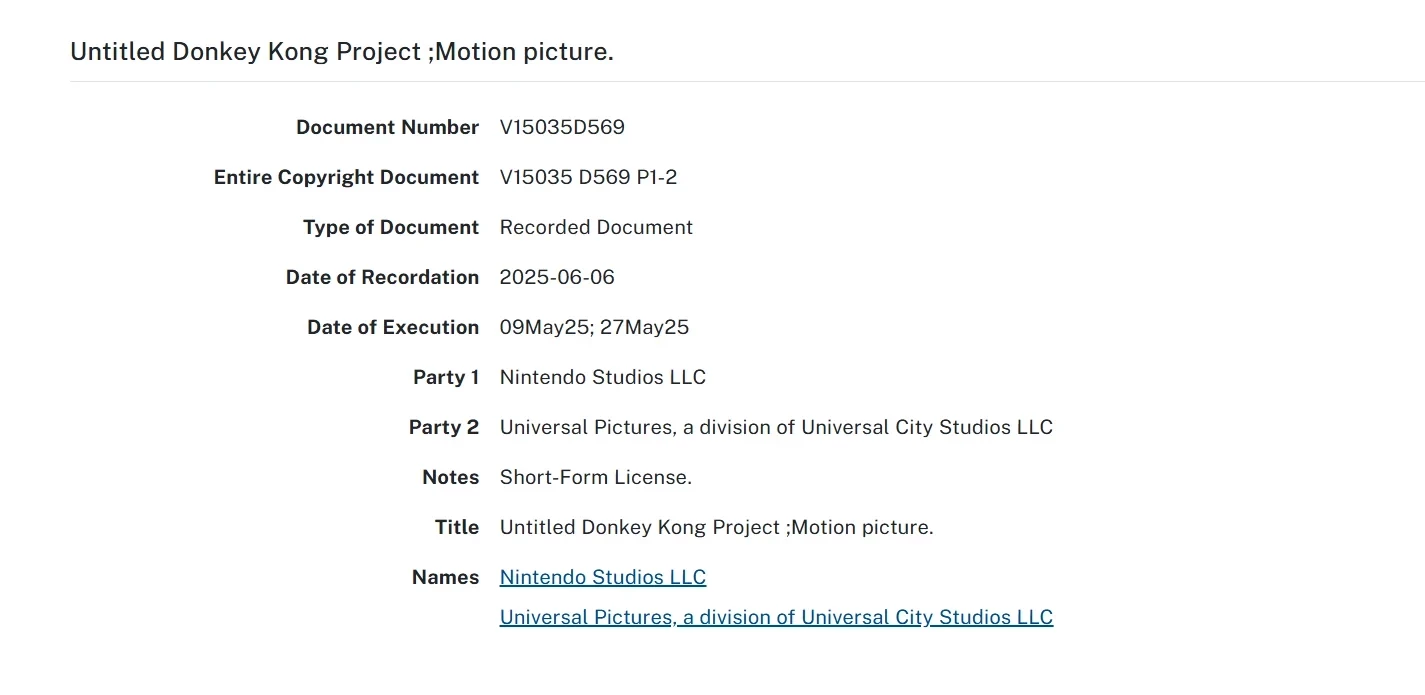The height and width of the screenshot is (695, 1425).
Task: Click the Party 1 label
Action: tap(446, 377)
